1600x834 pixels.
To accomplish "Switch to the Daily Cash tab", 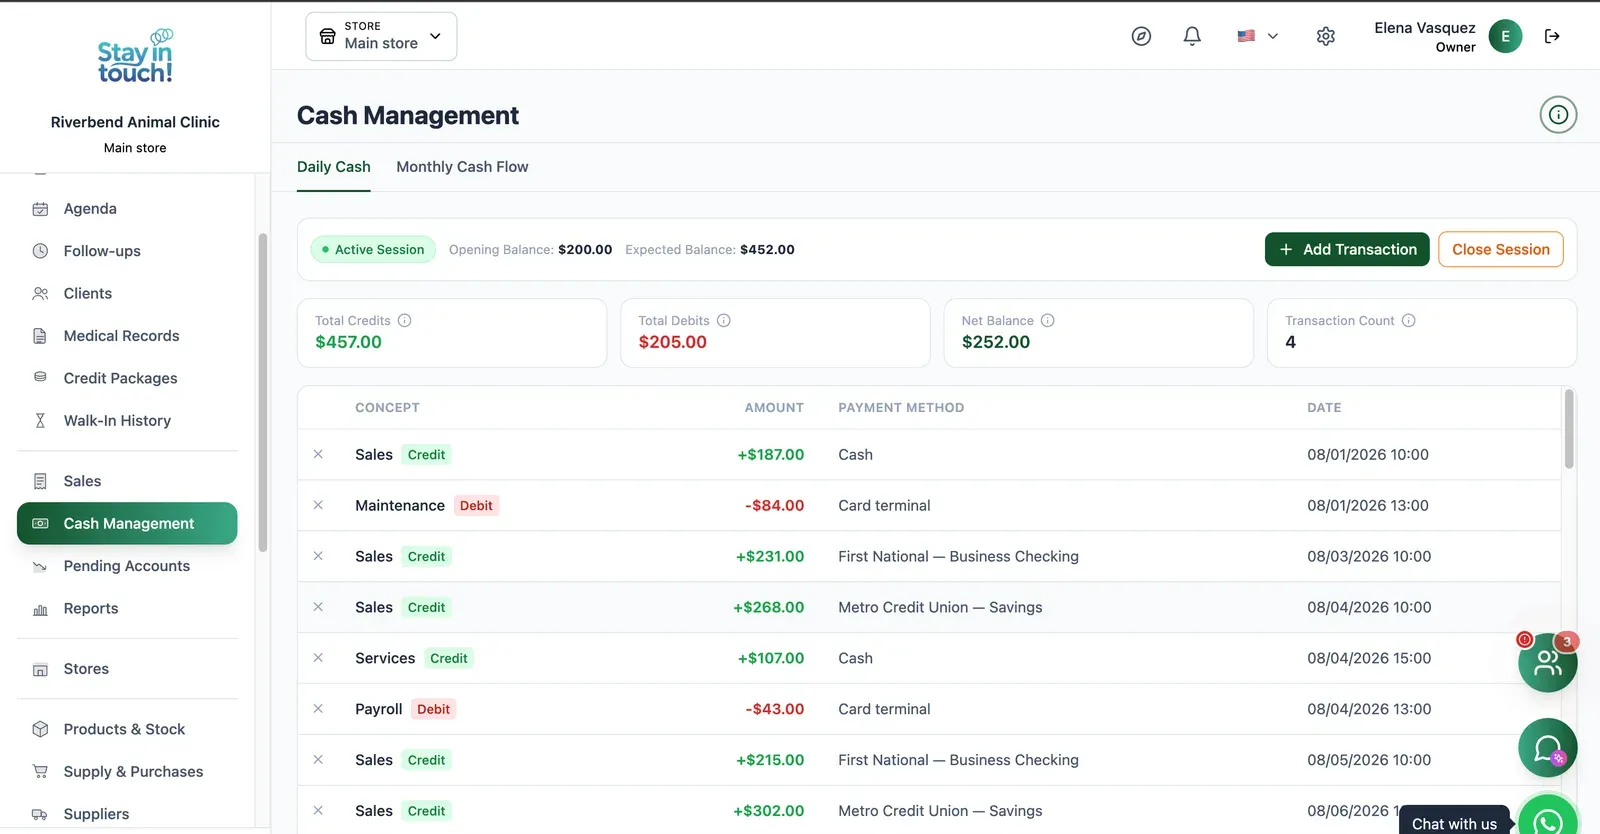I will (x=334, y=167).
